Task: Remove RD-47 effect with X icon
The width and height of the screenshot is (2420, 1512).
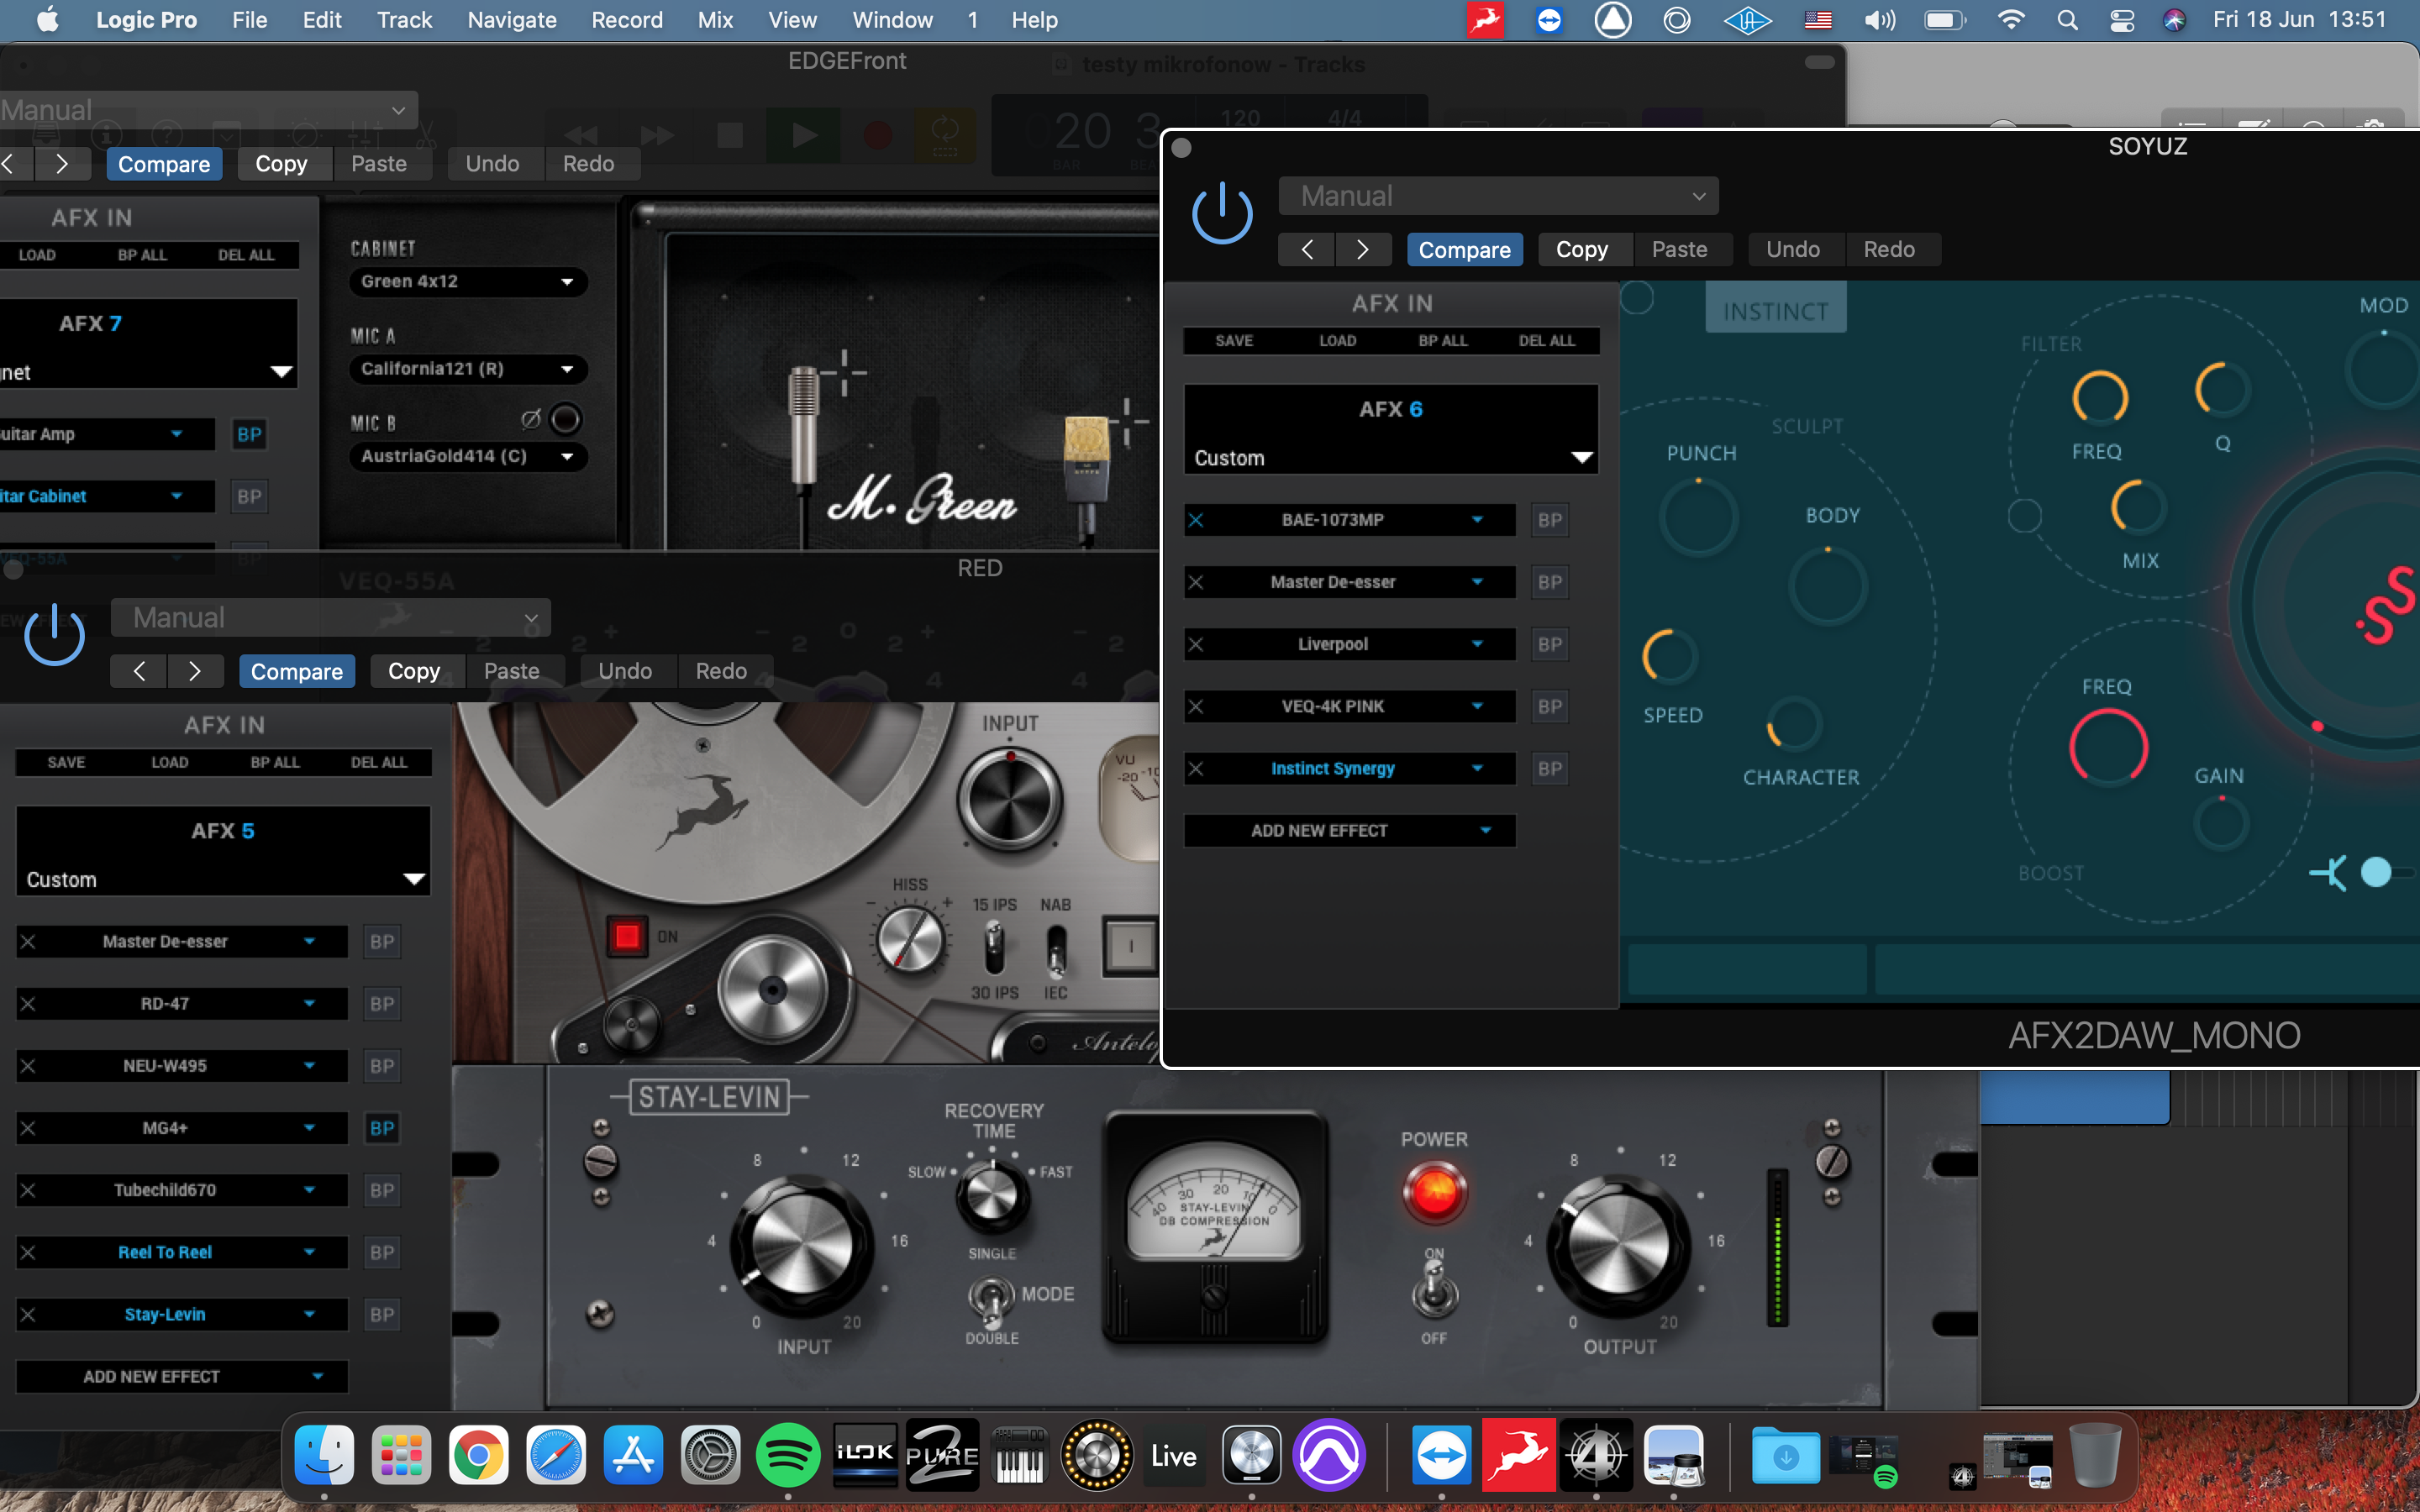Action: tap(28, 1003)
